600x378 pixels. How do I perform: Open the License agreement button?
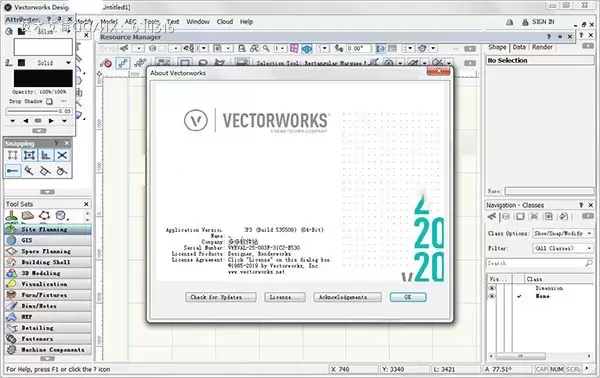coord(285,297)
